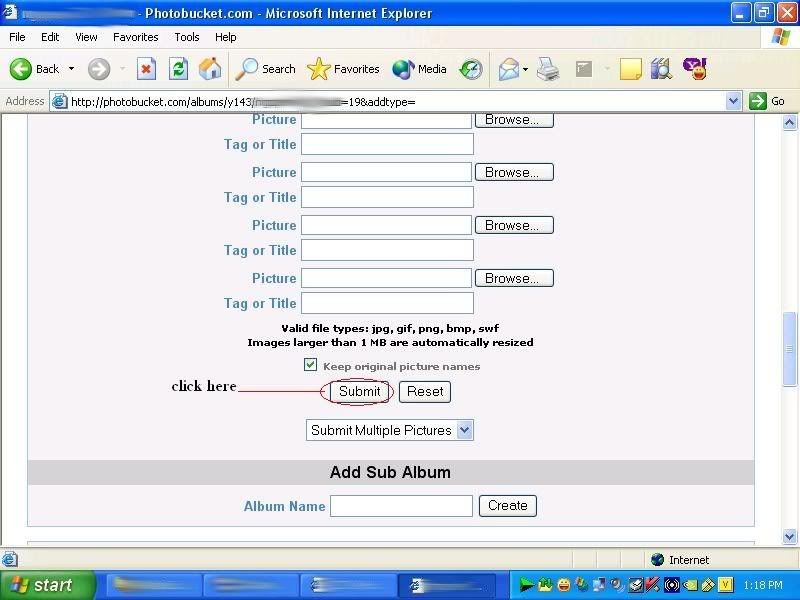Image resolution: width=800 pixels, height=600 pixels.
Task: Open the Help menu
Action: [226, 37]
